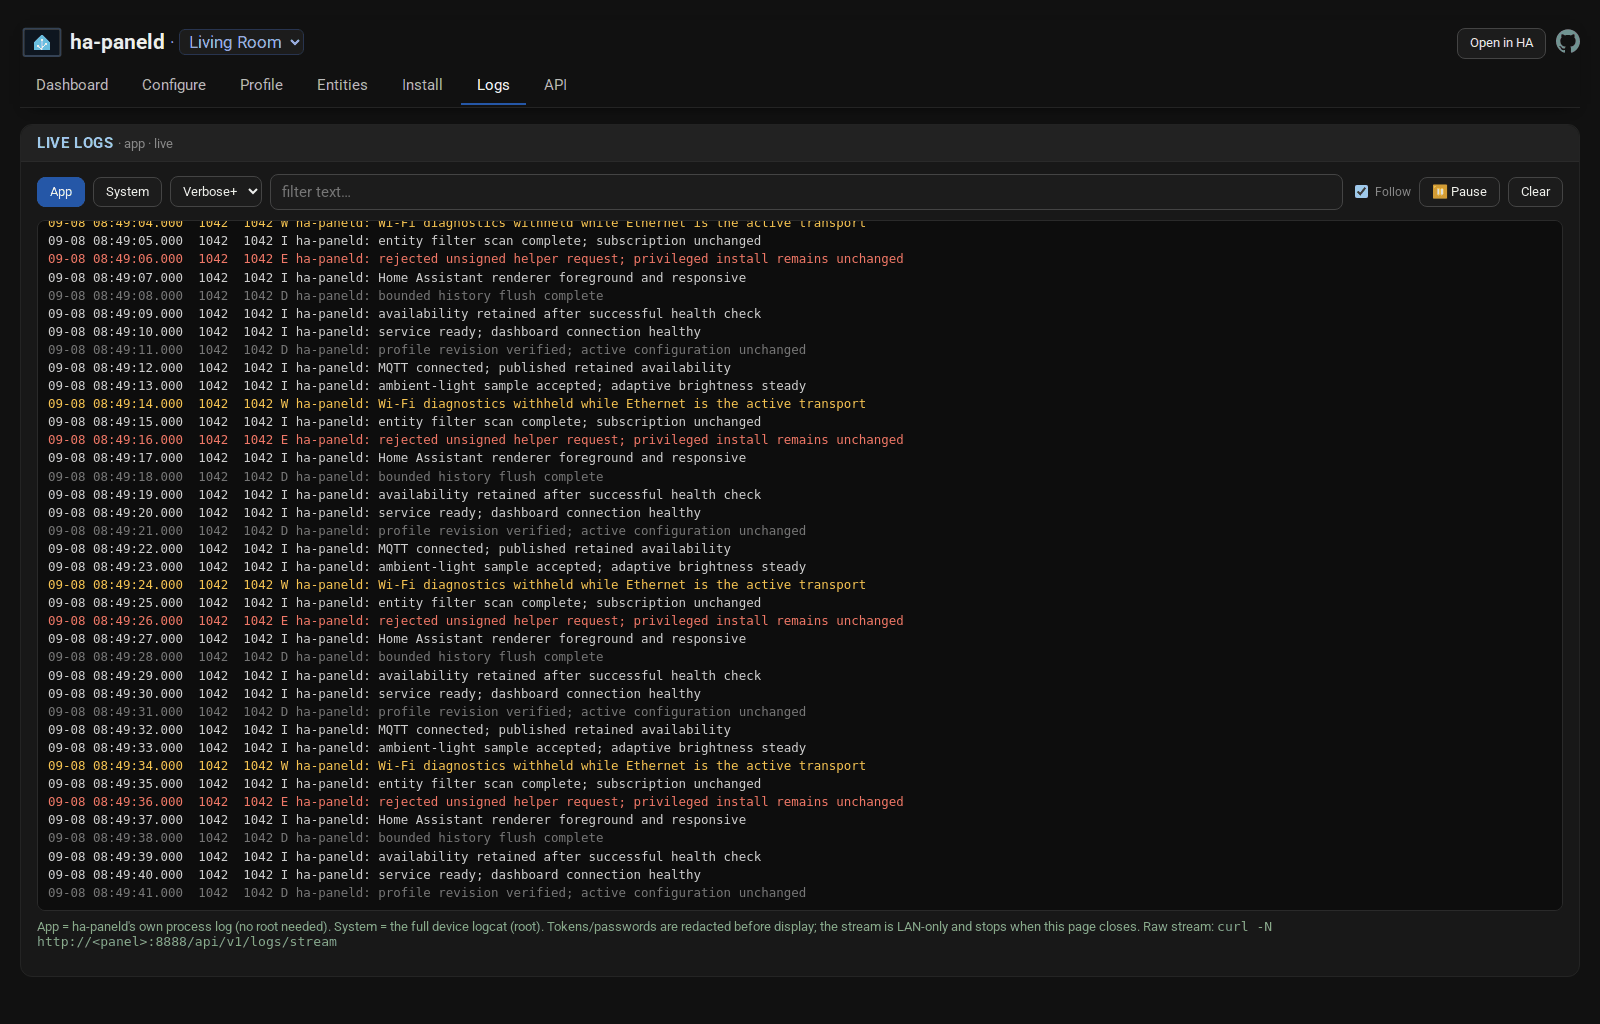Click profile revision entry at 08:49:21.000
Viewport: 1600px width, 1024px height.
click(x=427, y=531)
